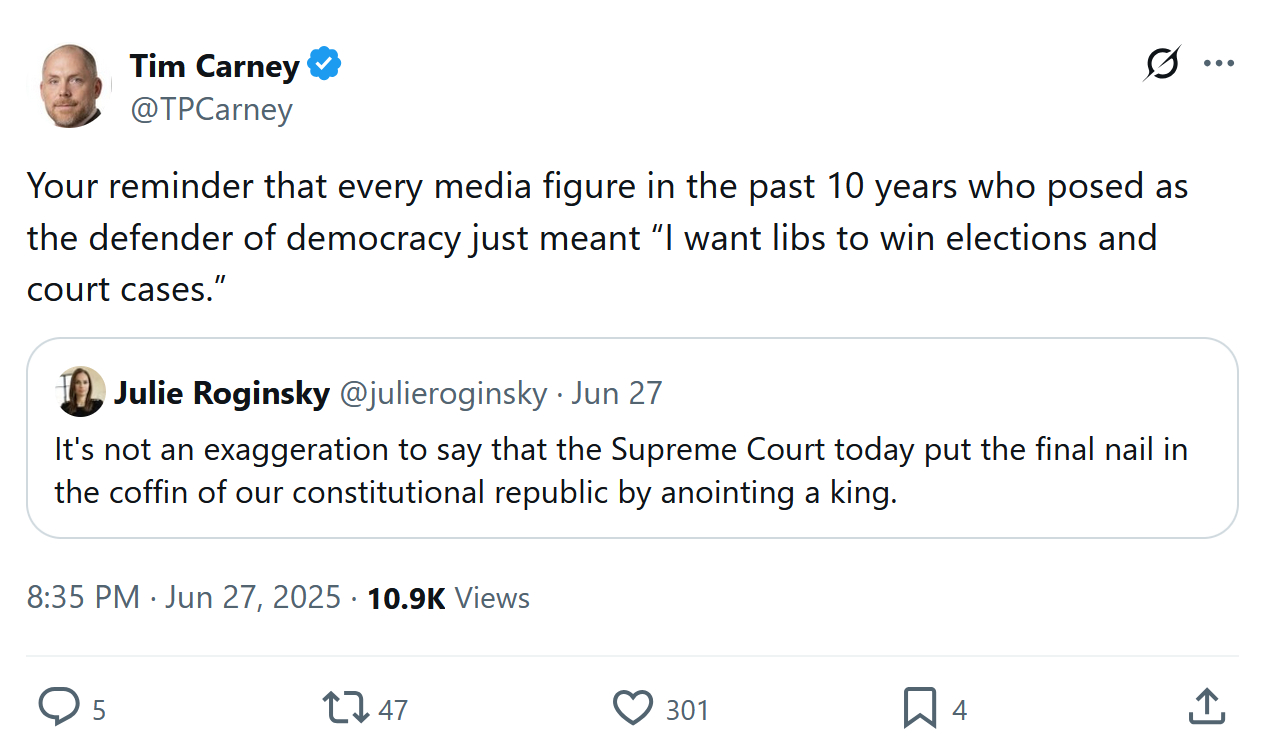
Task: Open Julie Roginsky's avatar in quoted tweet
Action: click(x=81, y=392)
